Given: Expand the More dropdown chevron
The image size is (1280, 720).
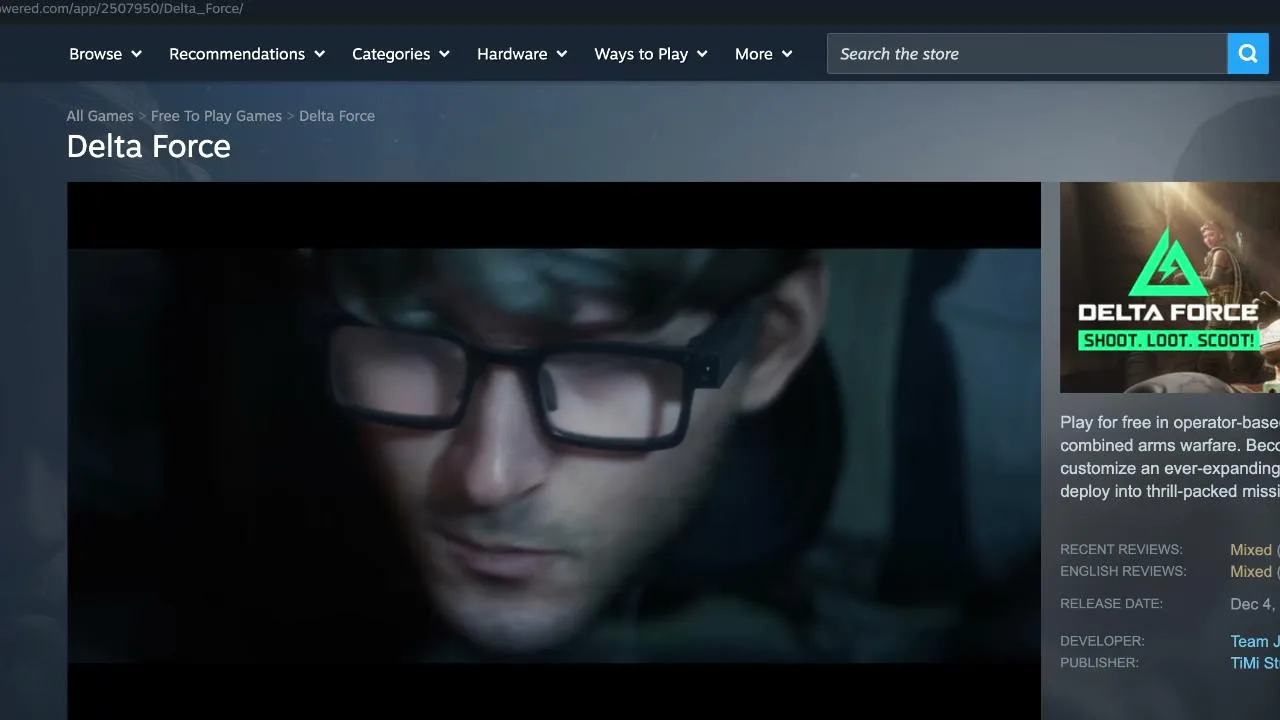Looking at the screenshot, I should tap(787, 54).
